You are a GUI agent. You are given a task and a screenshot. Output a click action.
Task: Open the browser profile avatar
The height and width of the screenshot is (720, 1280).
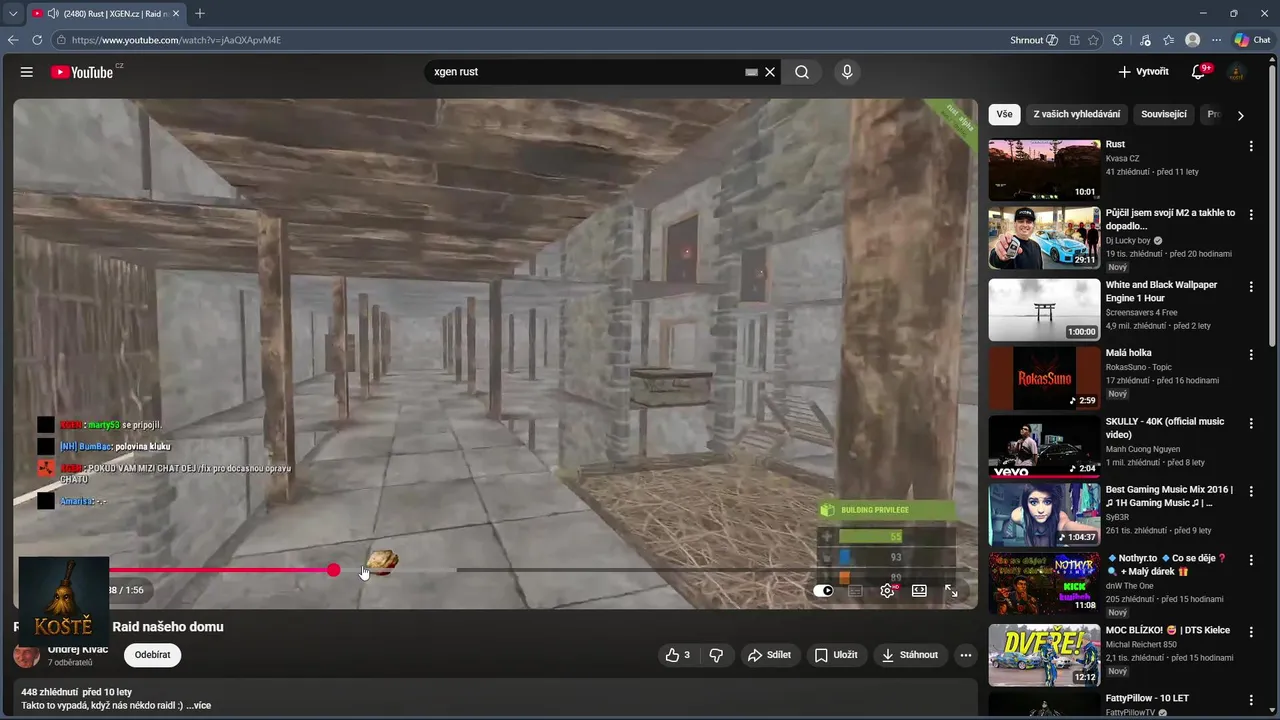pyautogui.click(x=1192, y=40)
